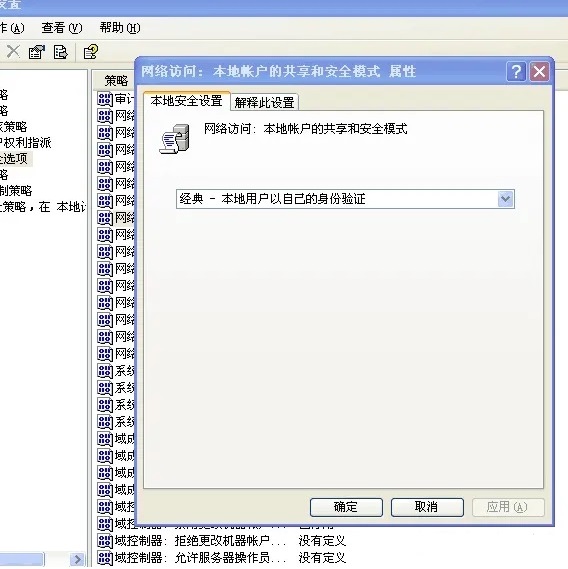Click the Export List toolbar icon
568x569 pixels.
(60, 52)
